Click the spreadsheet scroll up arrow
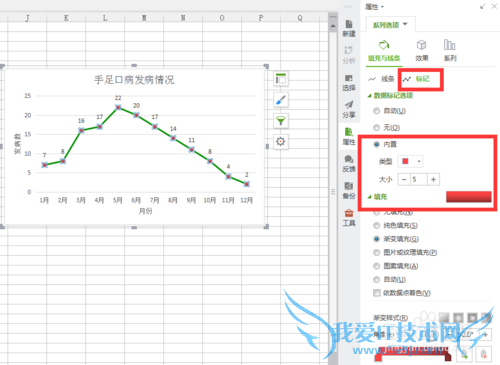Screen dimensions: 500x365 [x=333, y=26]
